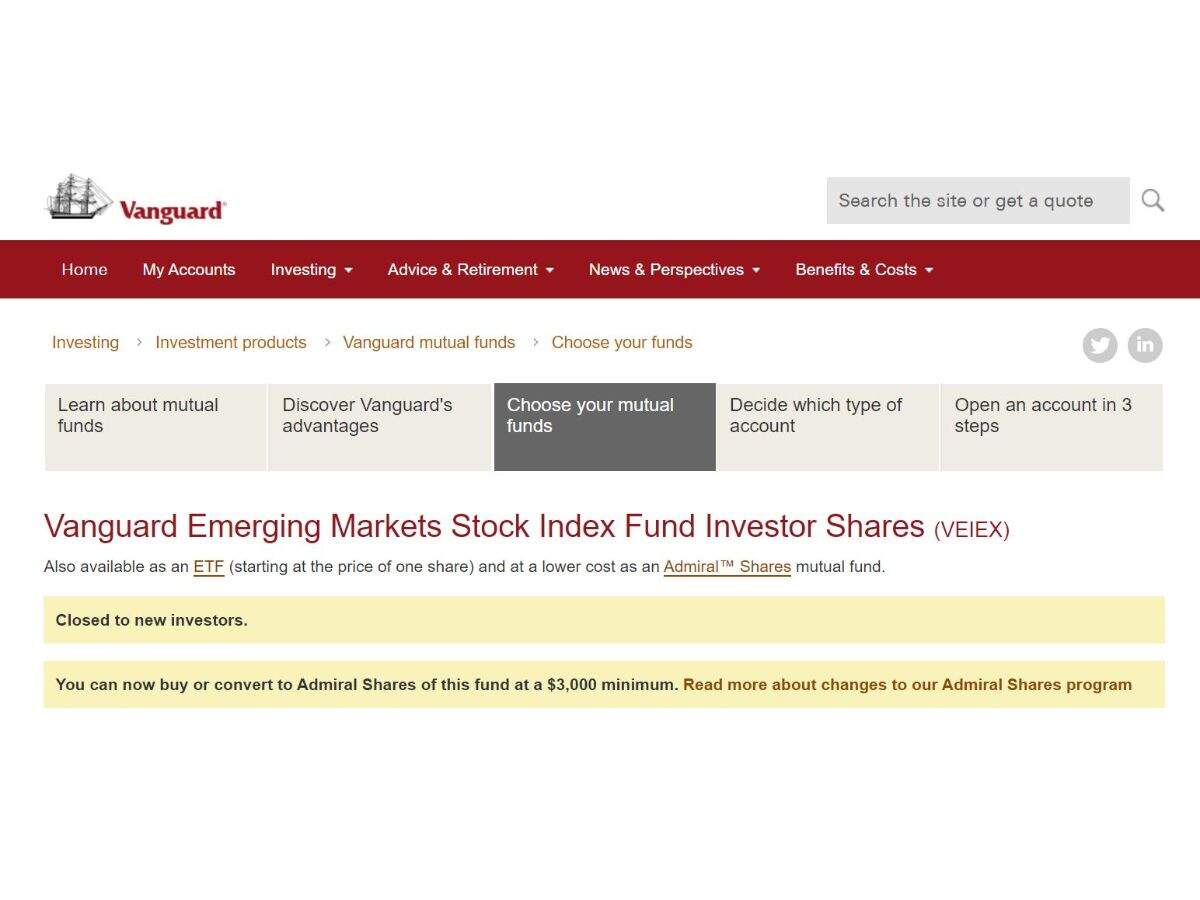1200x900 pixels.
Task: Switch to Discover Vanguard's advantages tab
Action: [380, 427]
